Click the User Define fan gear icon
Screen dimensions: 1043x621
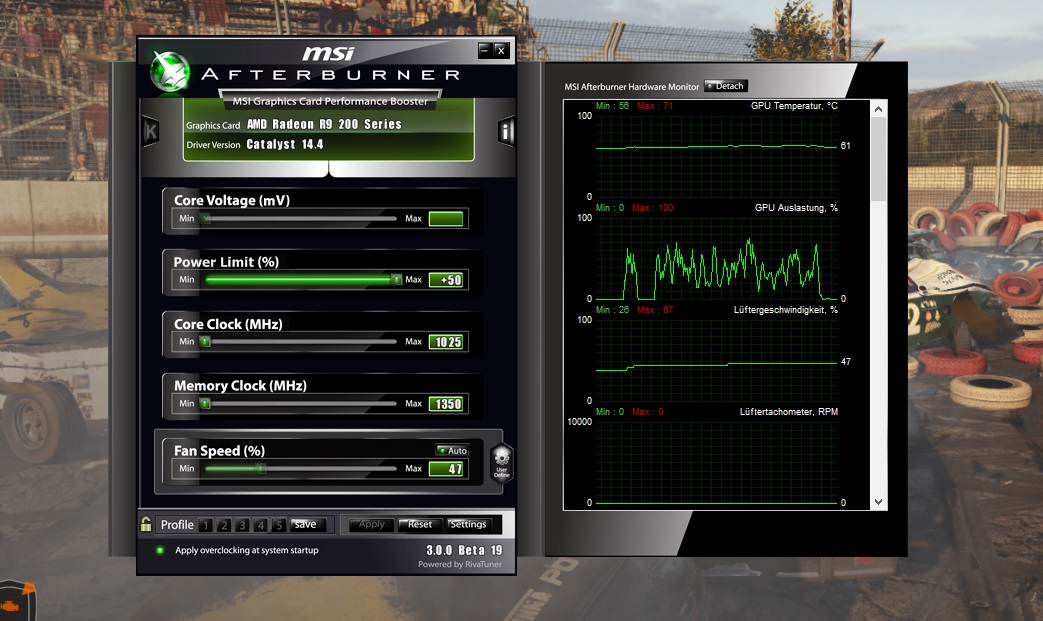[502, 462]
